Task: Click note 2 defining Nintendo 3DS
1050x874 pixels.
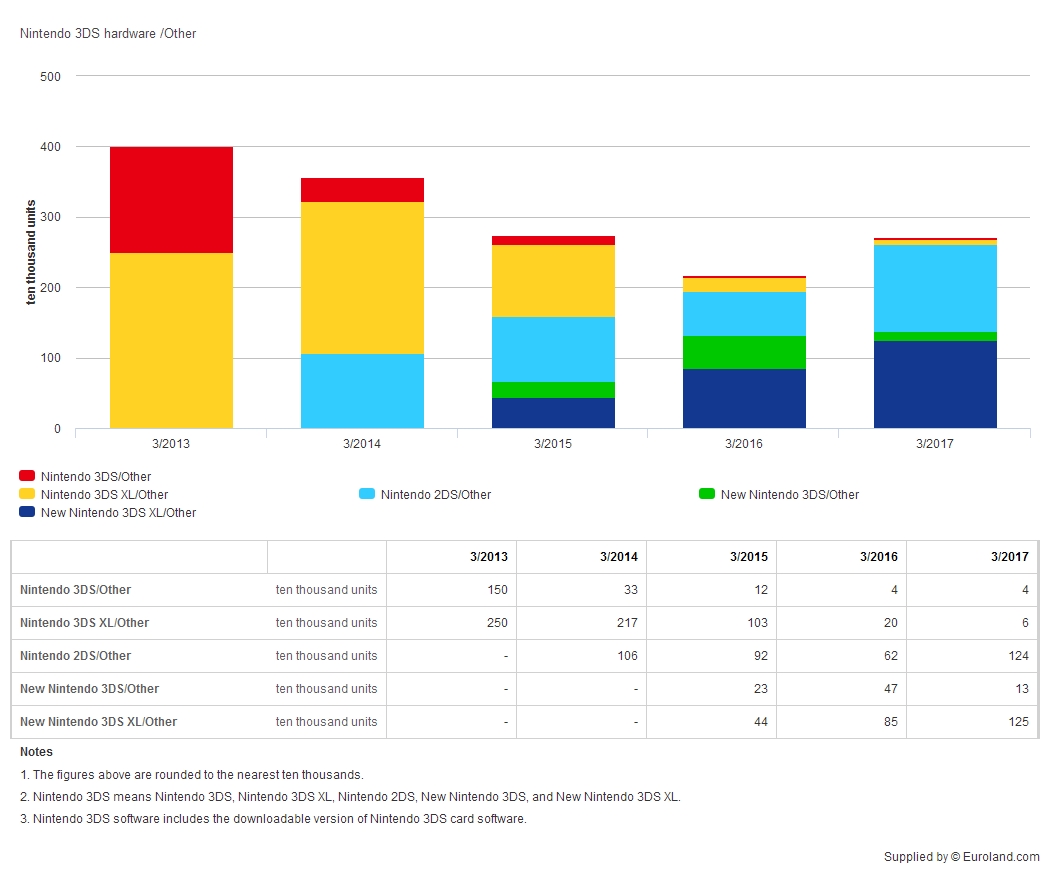Action: pos(350,797)
